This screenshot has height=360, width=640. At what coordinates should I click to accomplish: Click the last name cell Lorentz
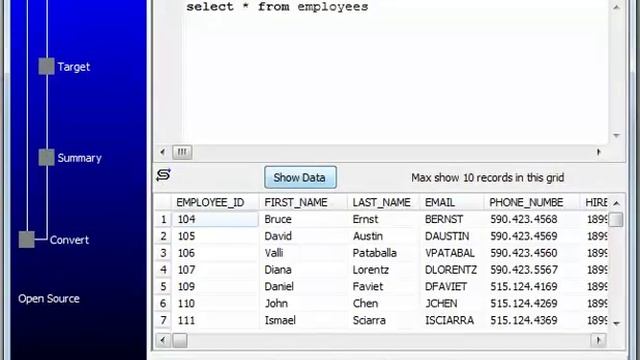383,270
